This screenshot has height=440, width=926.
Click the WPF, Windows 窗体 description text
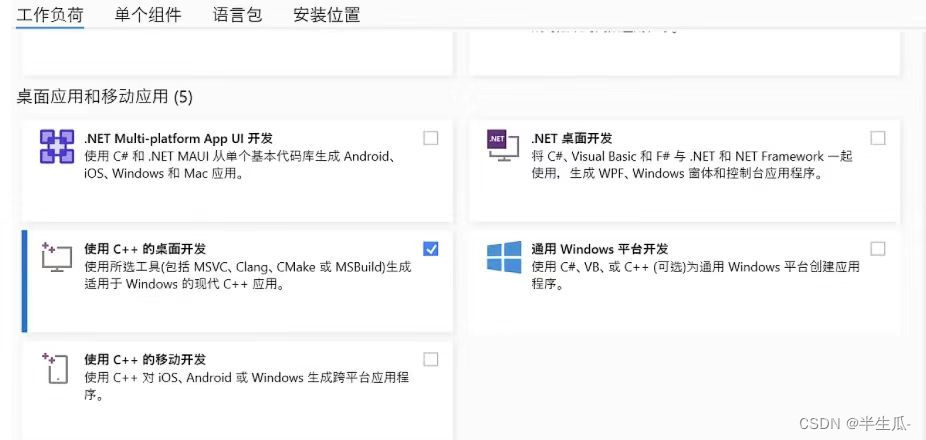692,165
